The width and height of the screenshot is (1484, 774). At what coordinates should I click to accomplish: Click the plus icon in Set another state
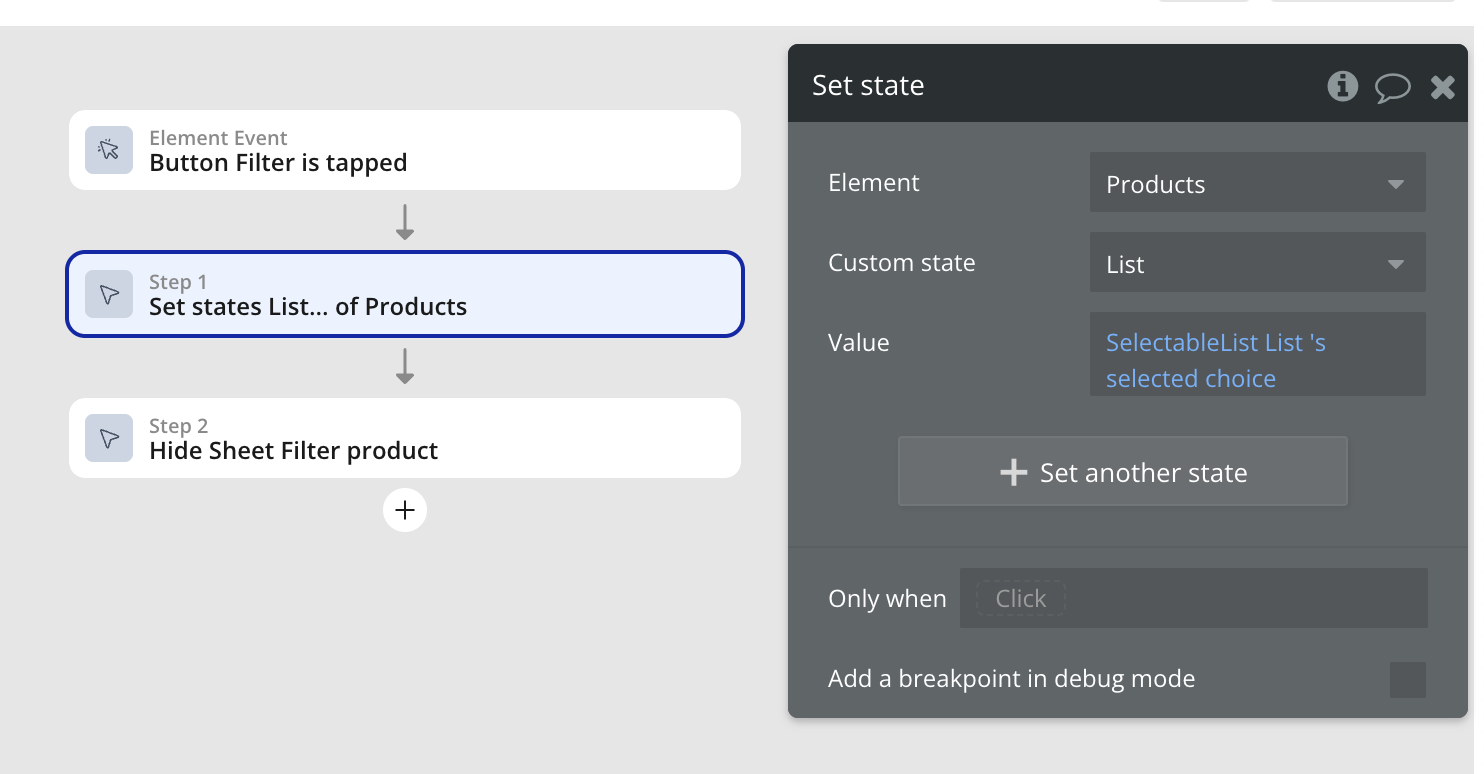click(1013, 472)
